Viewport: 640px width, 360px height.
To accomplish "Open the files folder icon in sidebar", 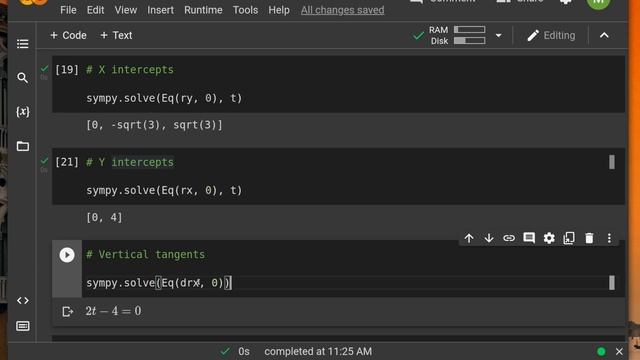I will pyautogui.click(x=22, y=146).
